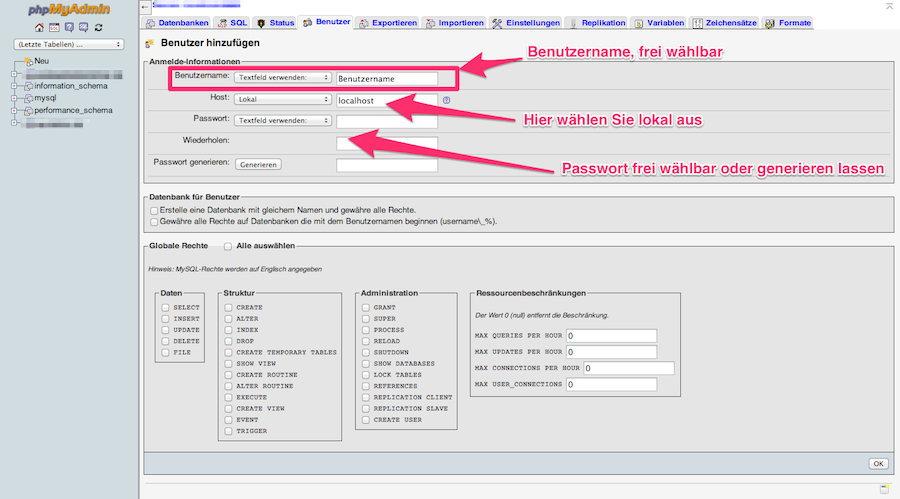Click the Passwort input field

387,122
